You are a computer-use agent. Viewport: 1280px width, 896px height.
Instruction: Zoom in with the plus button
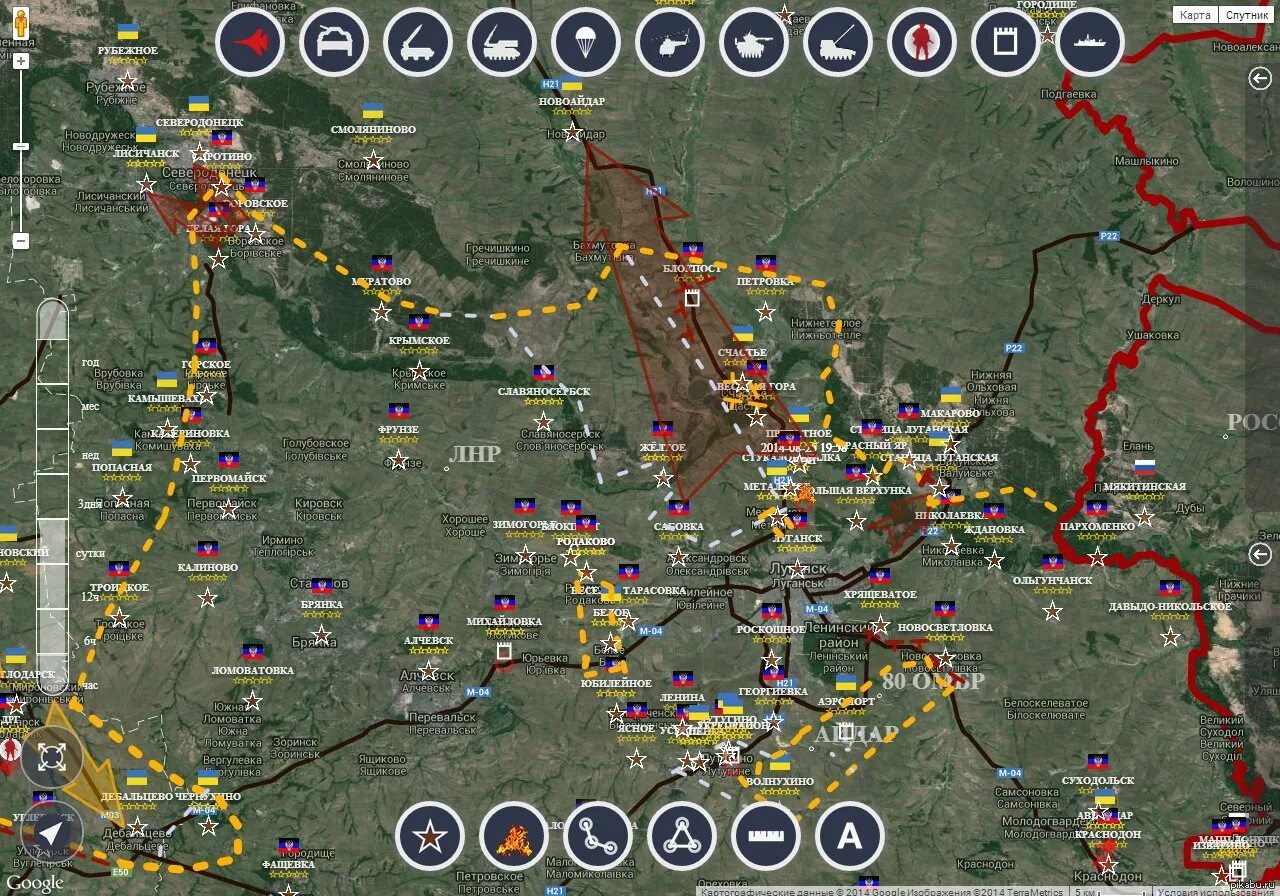click(x=20, y=61)
